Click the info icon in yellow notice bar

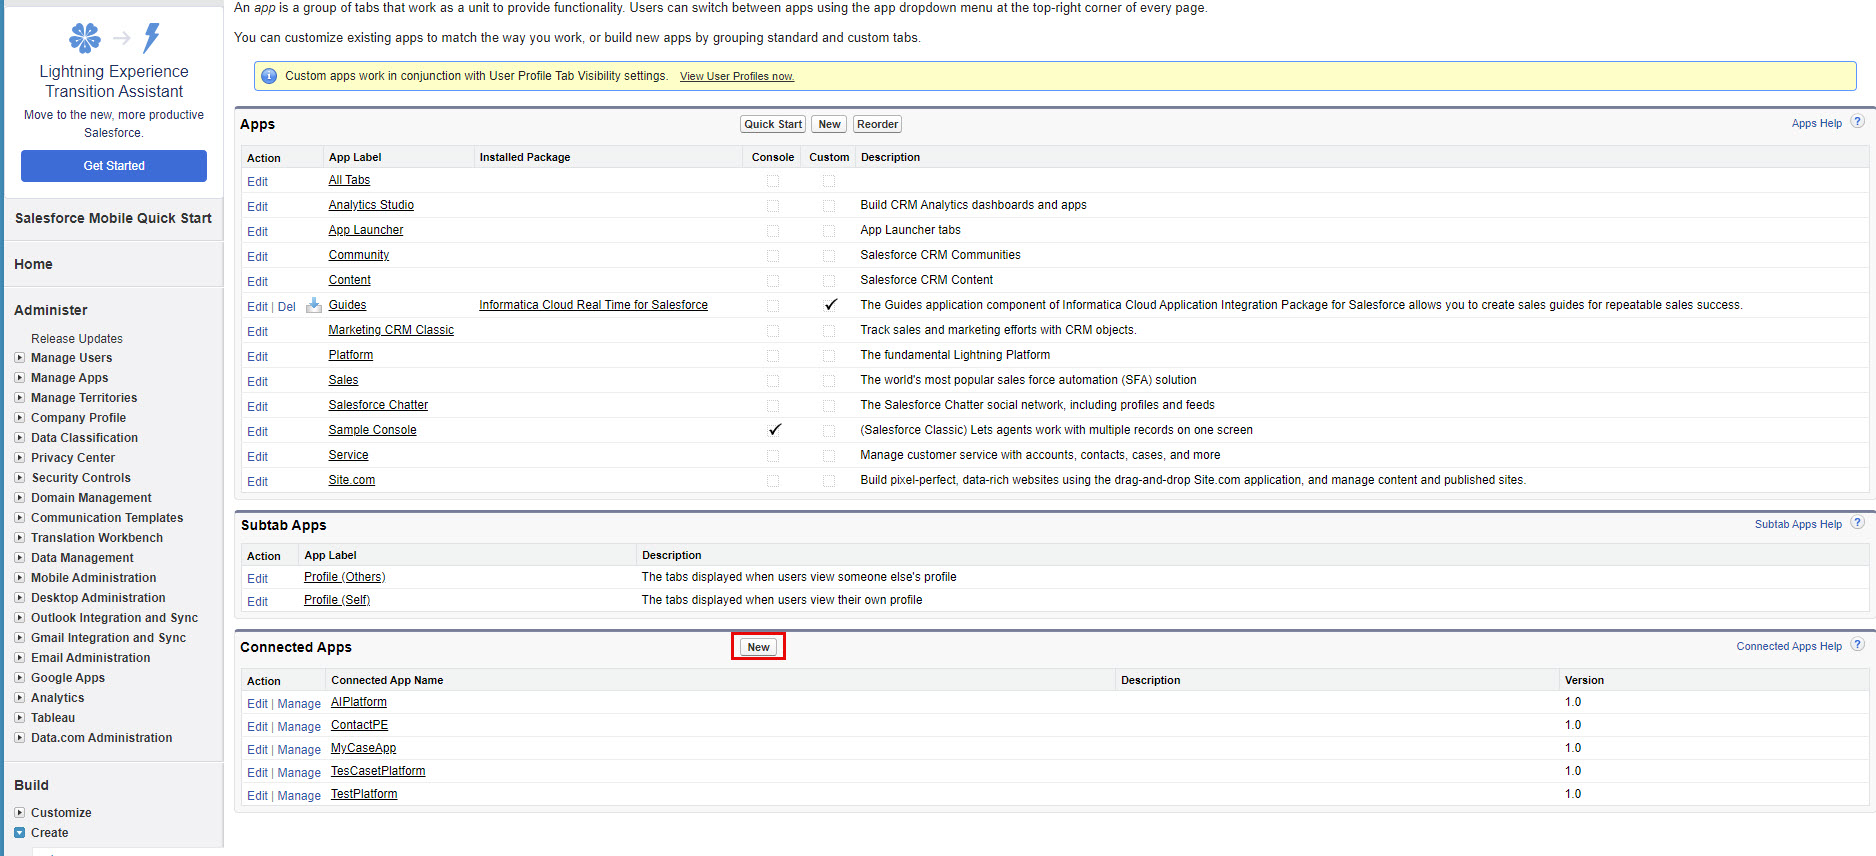click(269, 76)
